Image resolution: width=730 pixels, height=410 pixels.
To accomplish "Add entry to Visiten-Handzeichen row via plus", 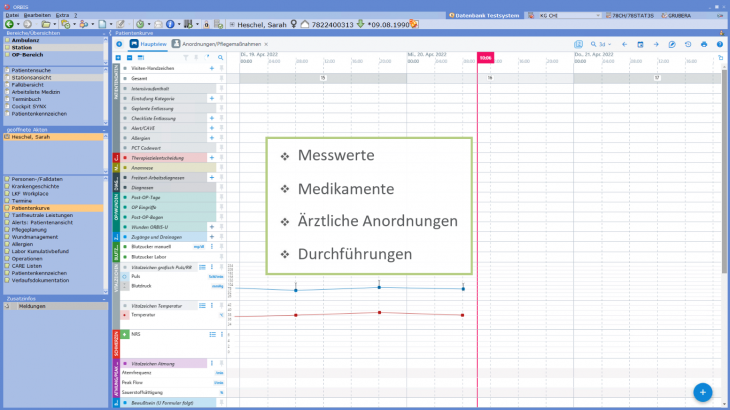I will pyautogui.click(x=211, y=67).
